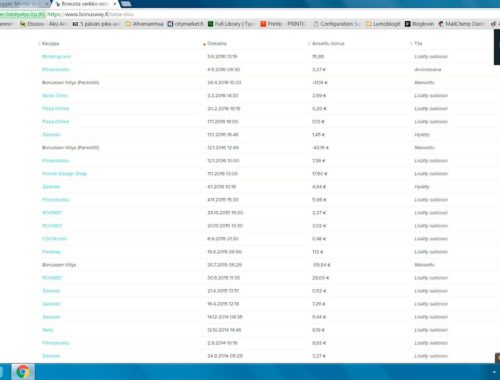500x380 pixels.
Task: Open the Booking.com store link
Action: [x=56, y=56]
